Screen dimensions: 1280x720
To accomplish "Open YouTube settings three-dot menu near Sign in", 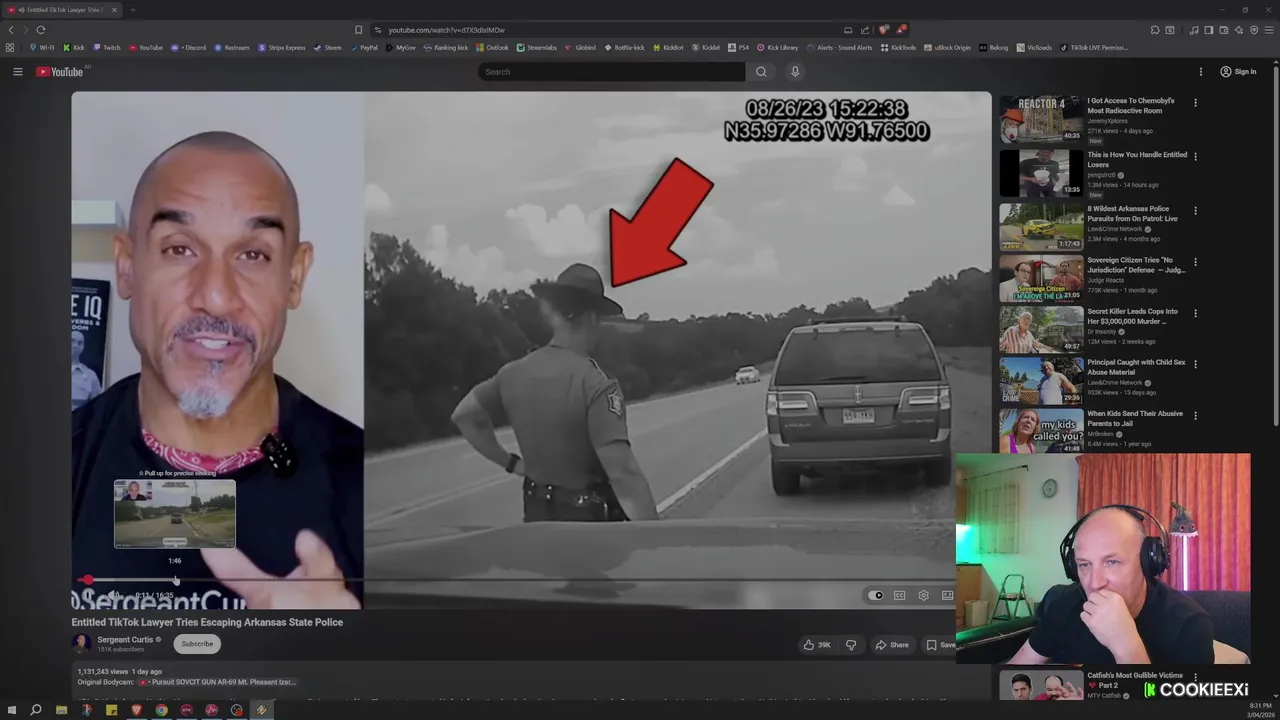I will [1201, 72].
